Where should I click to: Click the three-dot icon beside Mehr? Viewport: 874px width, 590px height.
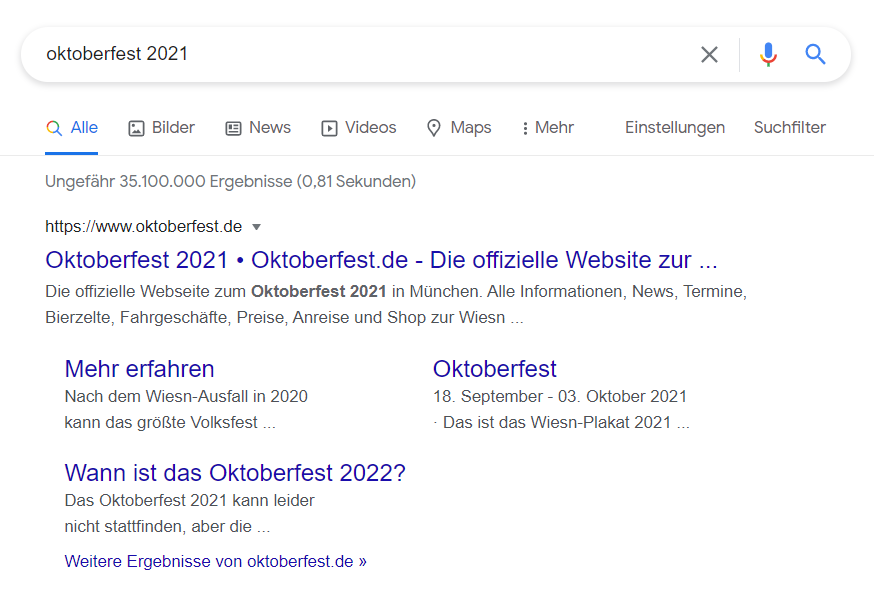tap(525, 129)
